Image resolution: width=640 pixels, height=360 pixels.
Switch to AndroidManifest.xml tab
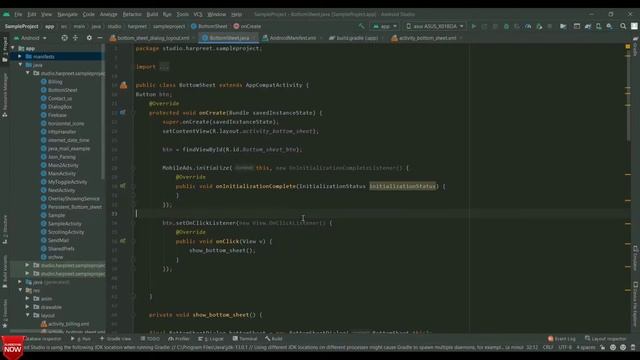point(292,38)
